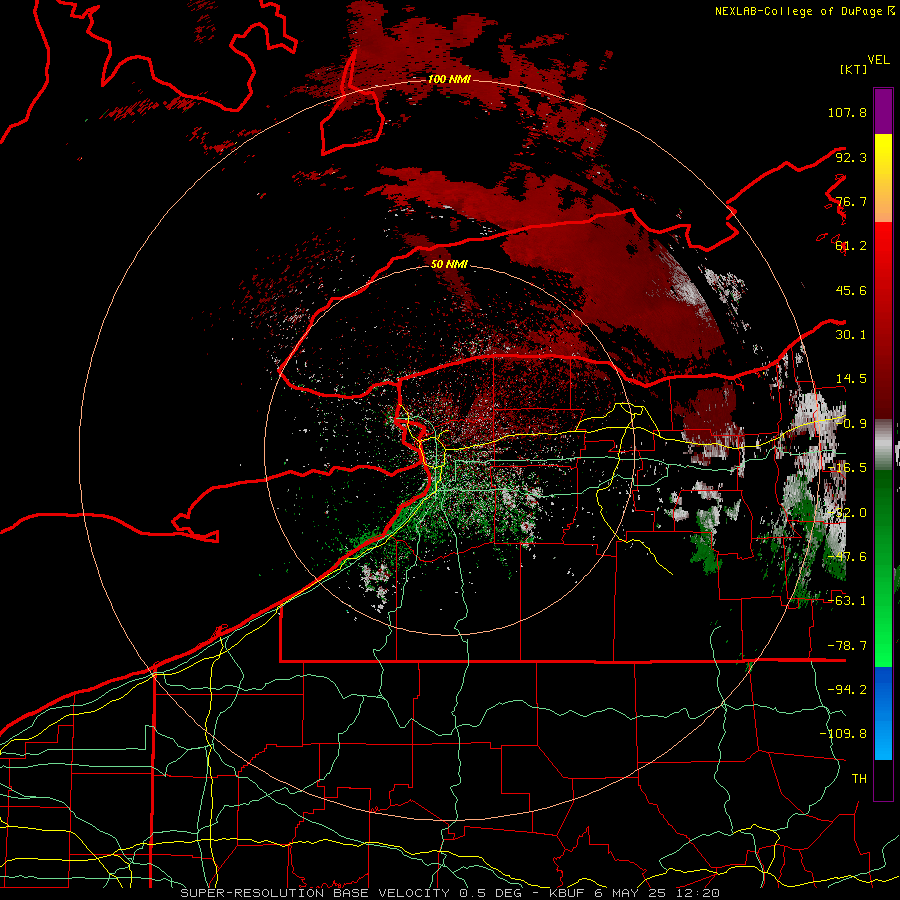Click the -94.2 legend value
This screenshot has height=900, width=900.
tap(847, 690)
